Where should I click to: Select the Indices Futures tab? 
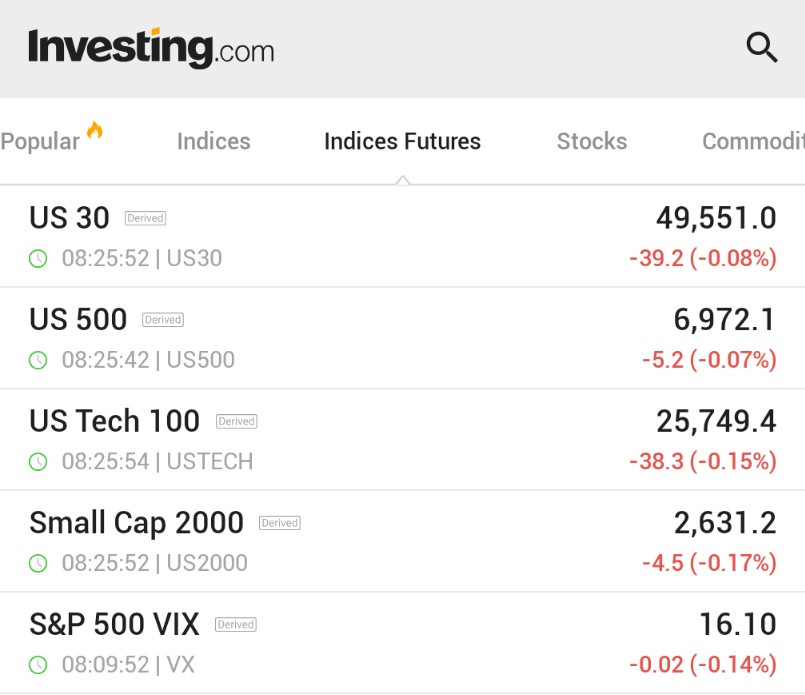[402, 142]
